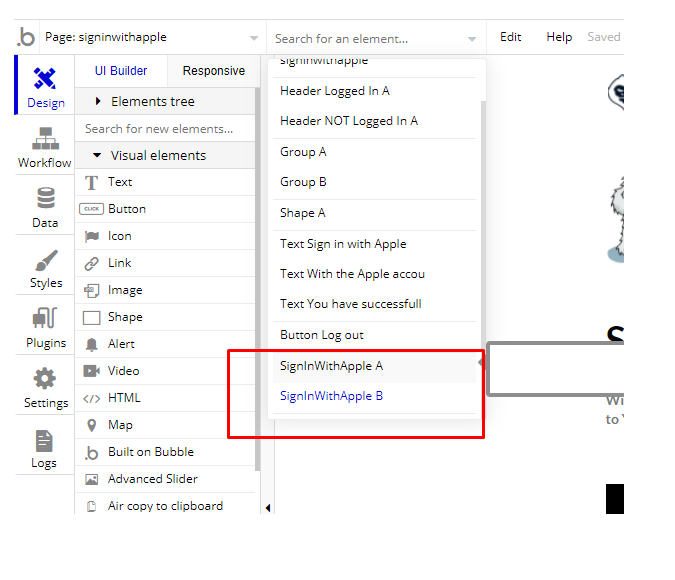Select the Built on Bubble icon
Image resolution: width=675 pixels, height=580 pixels.
[92, 453]
